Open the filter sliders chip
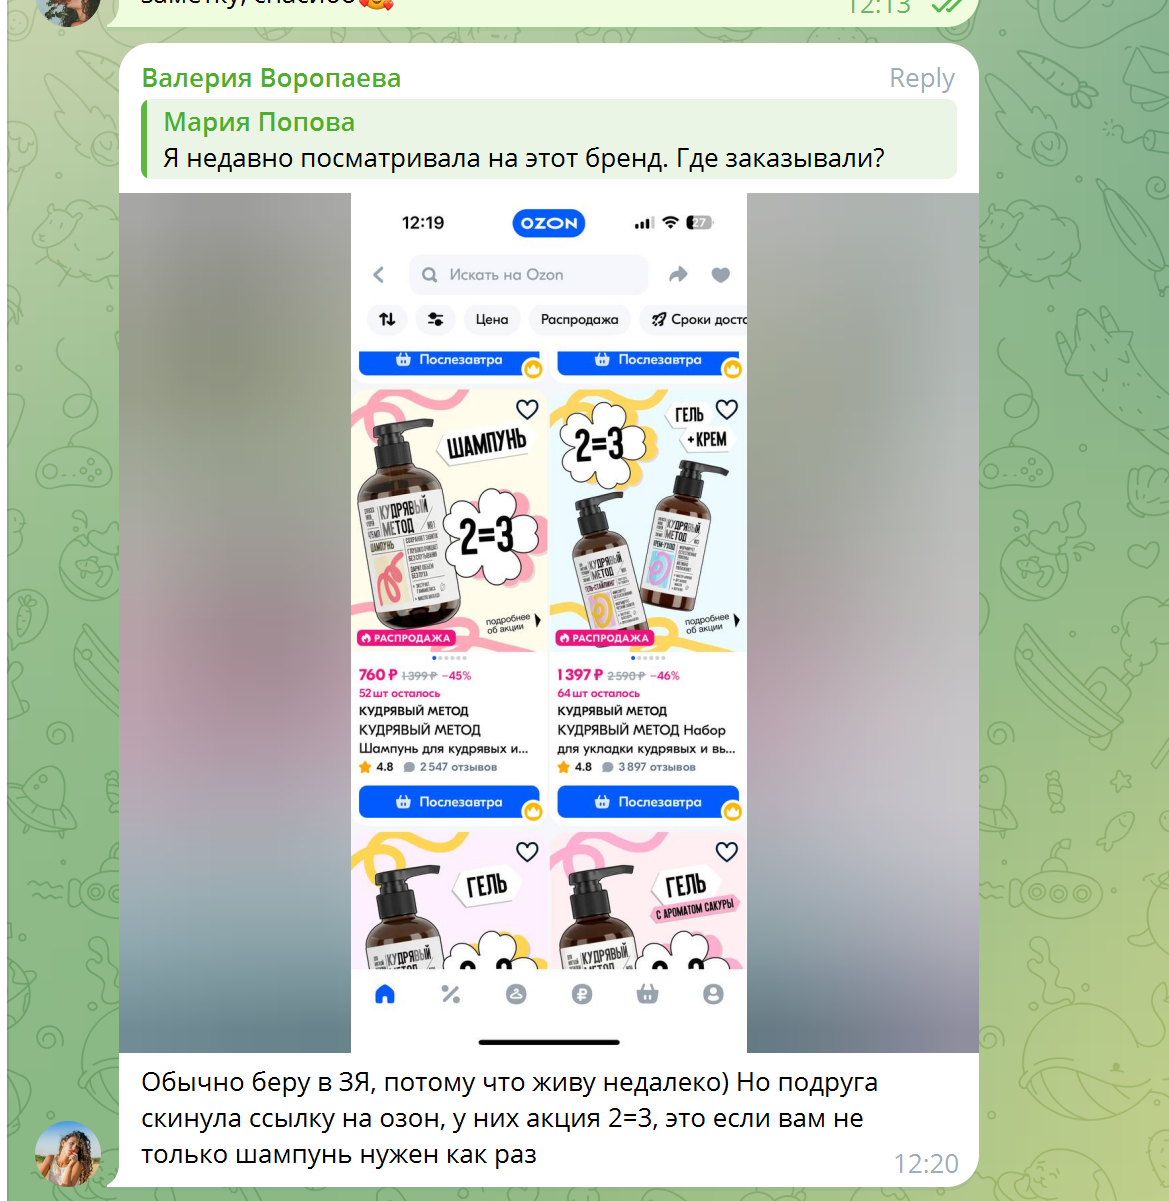 [435, 319]
